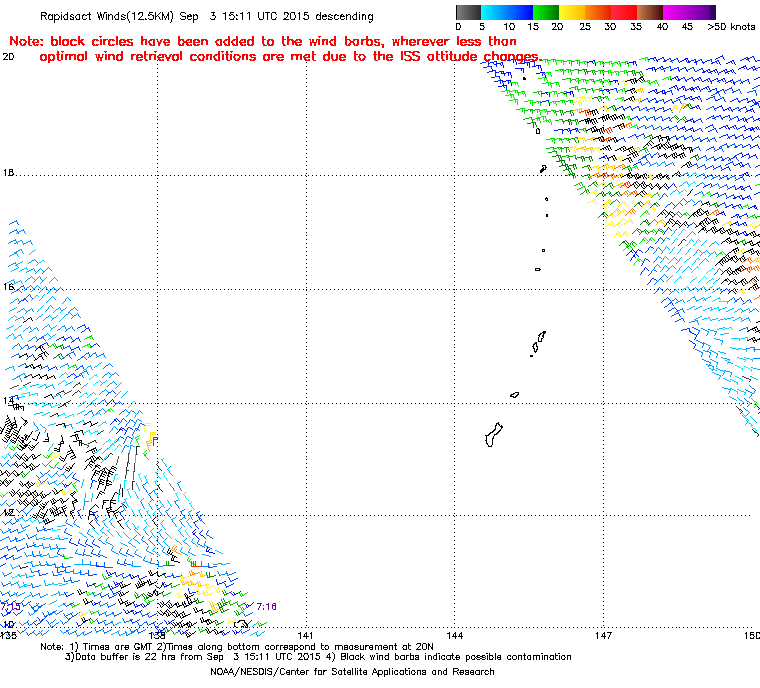Screen dimensions: 760x688
Task: Click the red 30-35 knots legend swatch
Action: (624, 12)
